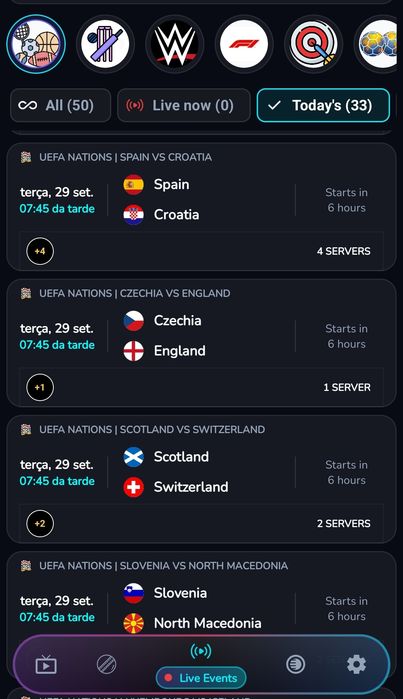Select the handball balls category icon
Screen dimensions: 403x699
pyautogui.click(x=378, y=44)
